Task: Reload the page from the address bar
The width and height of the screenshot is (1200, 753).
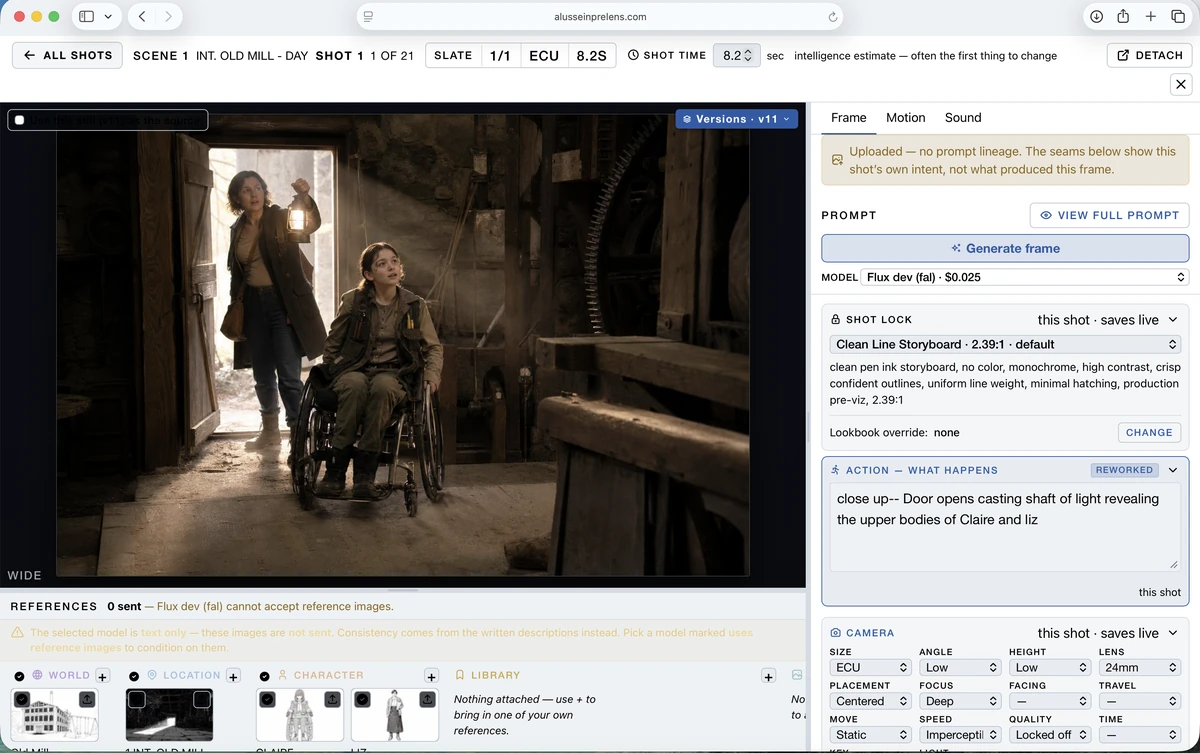Action: tap(832, 17)
